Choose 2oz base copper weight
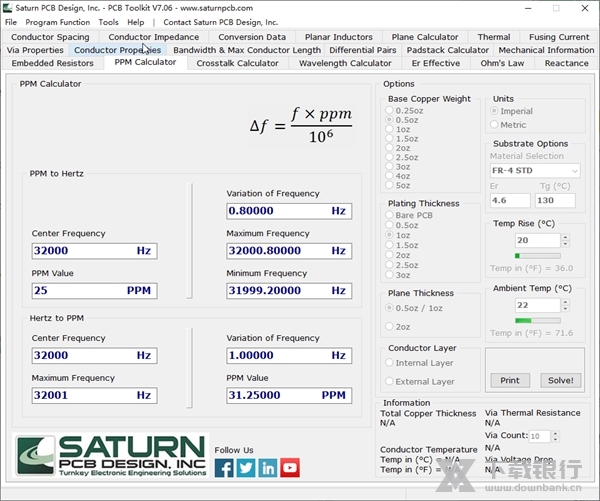Image resolution: width=600 pixels, height=501 pixels. point(389,148)
